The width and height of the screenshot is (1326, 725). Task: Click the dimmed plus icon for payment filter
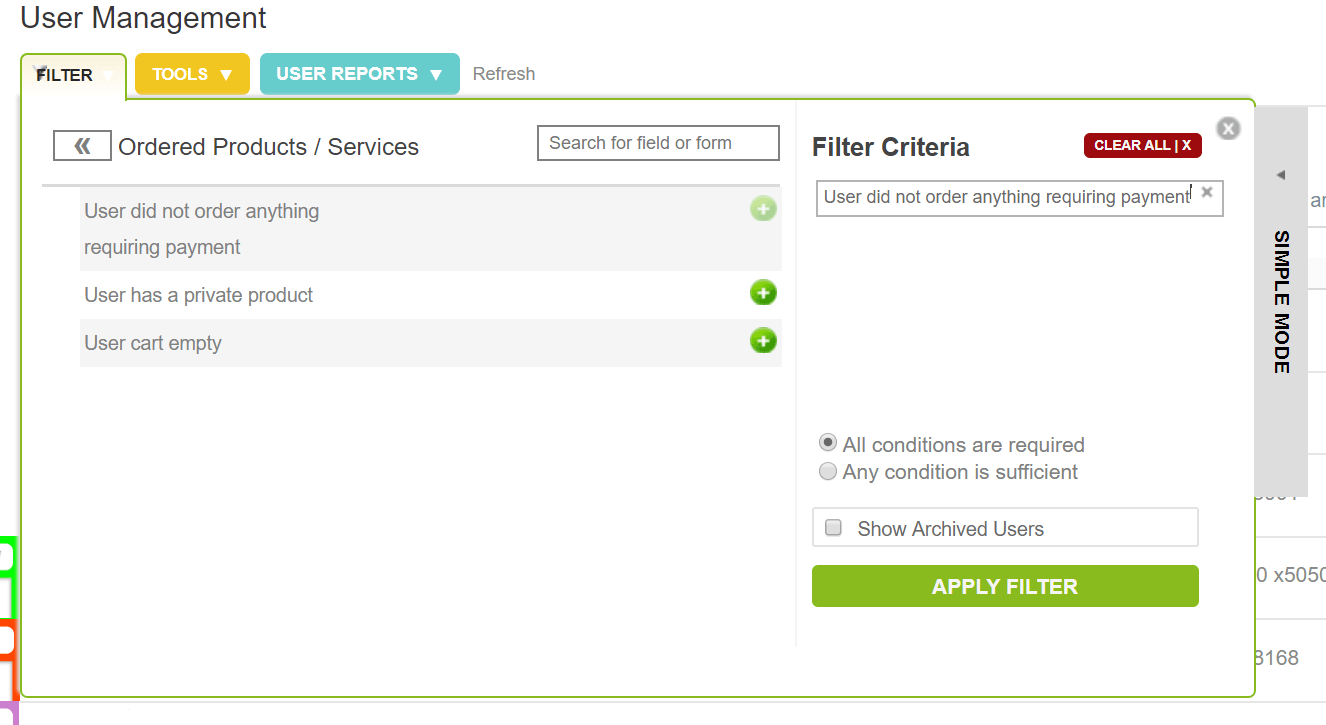coord(763,209)
